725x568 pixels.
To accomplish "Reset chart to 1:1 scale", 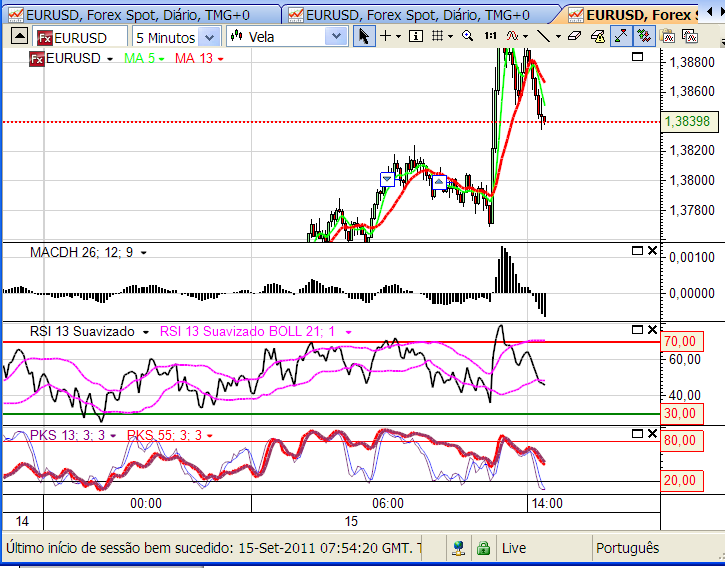I will pyautogui.click(x=490, y=36).
